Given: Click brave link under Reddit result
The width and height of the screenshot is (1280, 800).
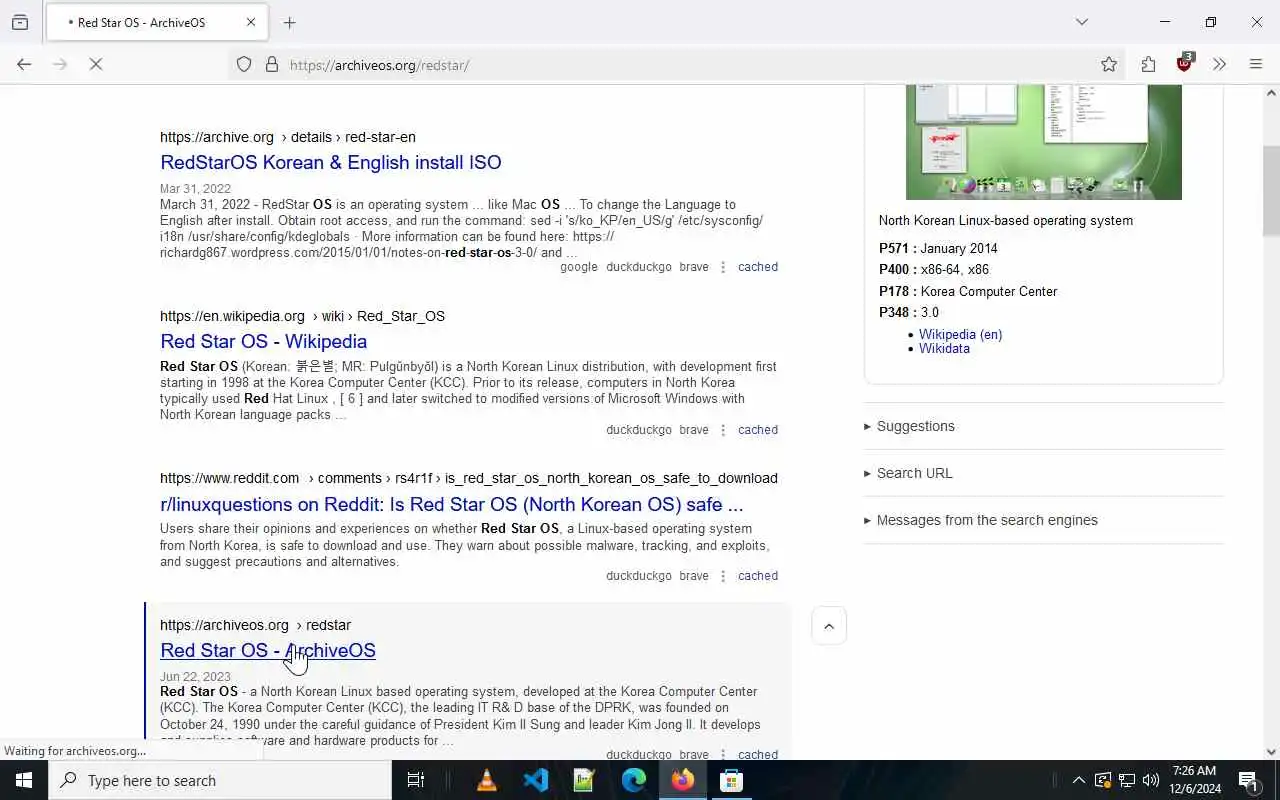Looking at the screenshot, I should [694, 576].
